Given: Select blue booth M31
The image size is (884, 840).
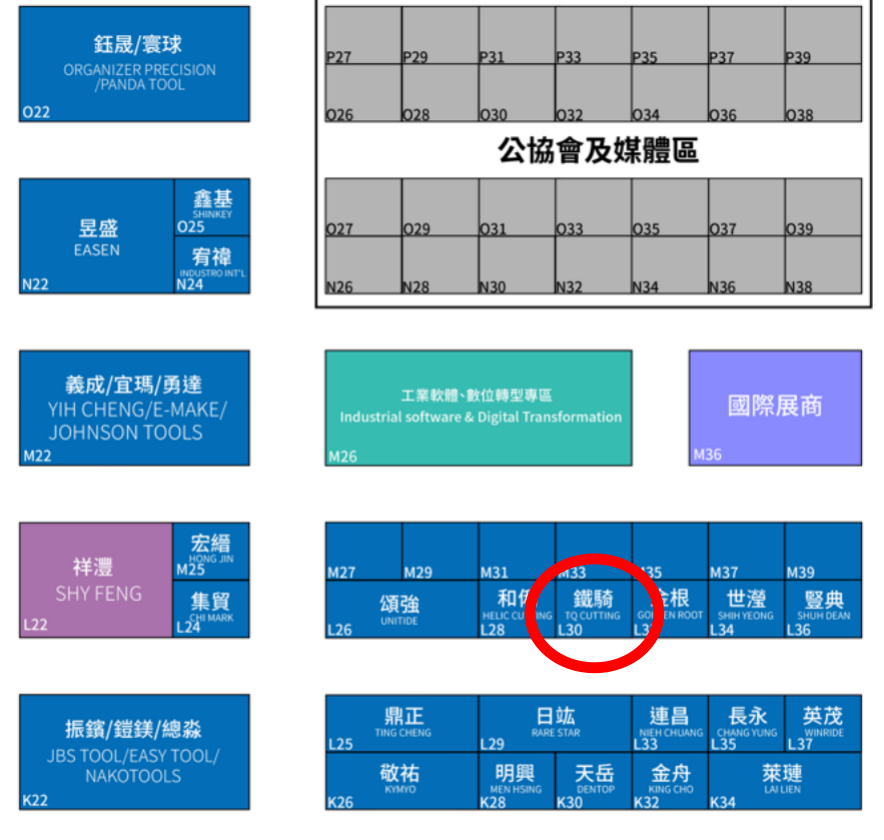Looking at the screenshot, I should [517, 551].
